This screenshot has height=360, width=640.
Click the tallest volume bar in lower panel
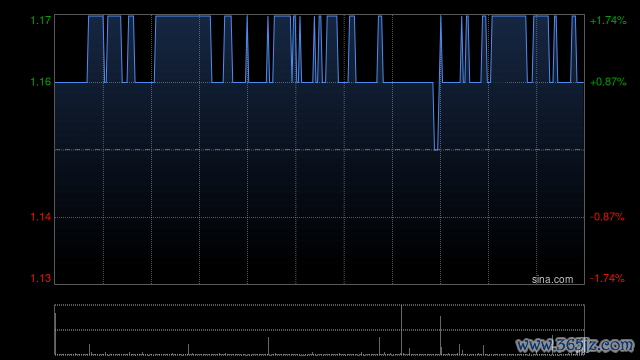(402, 330)
